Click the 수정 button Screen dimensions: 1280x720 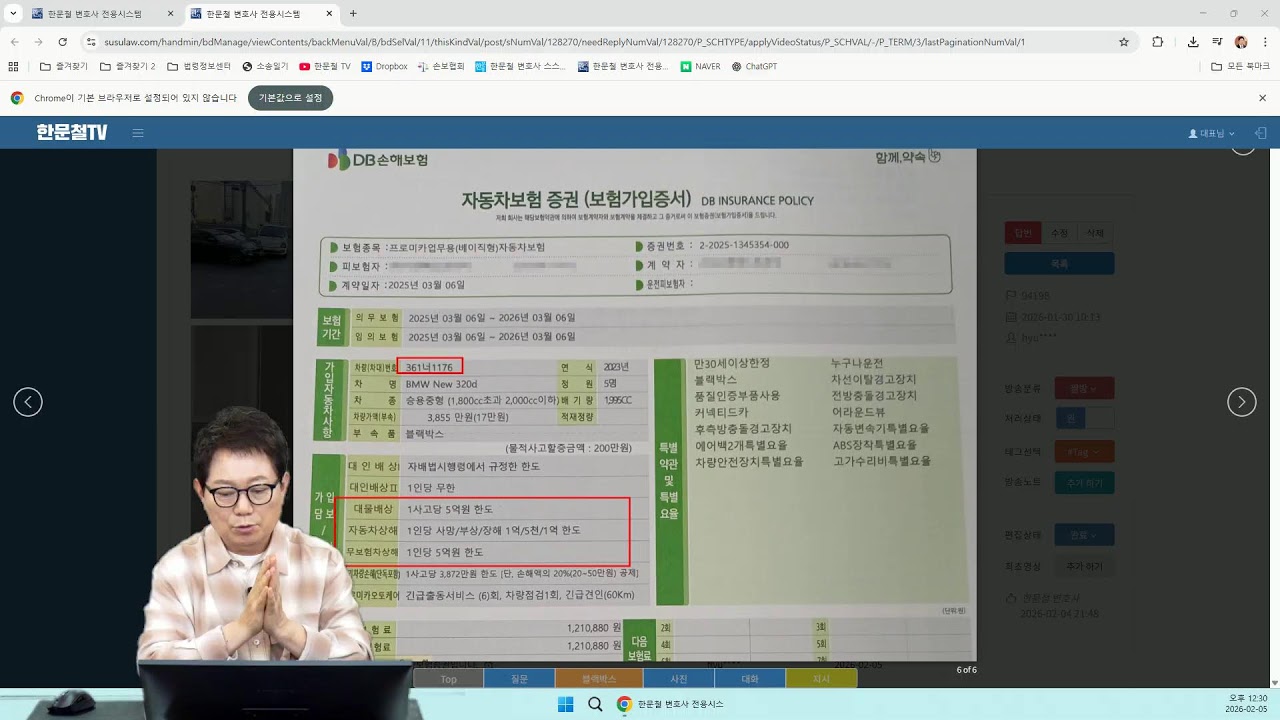(1059, 233)
